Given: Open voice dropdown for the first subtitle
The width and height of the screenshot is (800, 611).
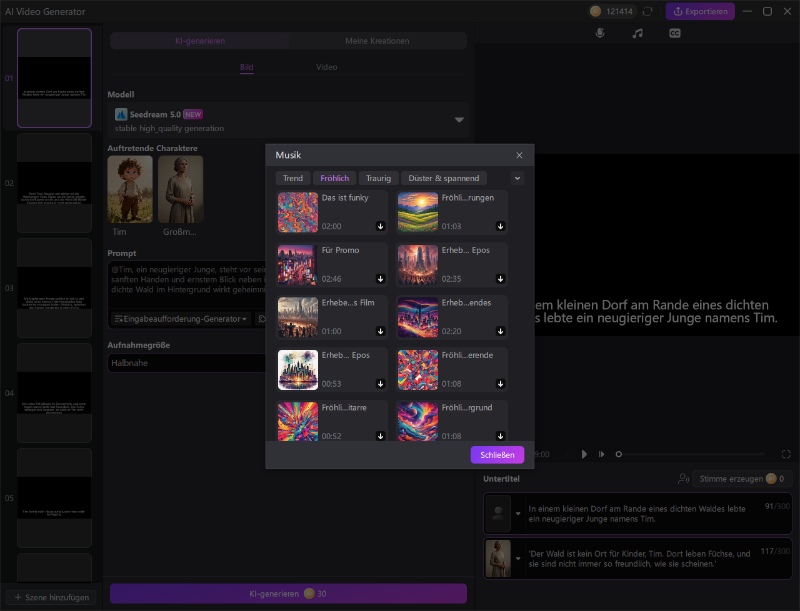Looking at the screenshot, I should (518, 514).
